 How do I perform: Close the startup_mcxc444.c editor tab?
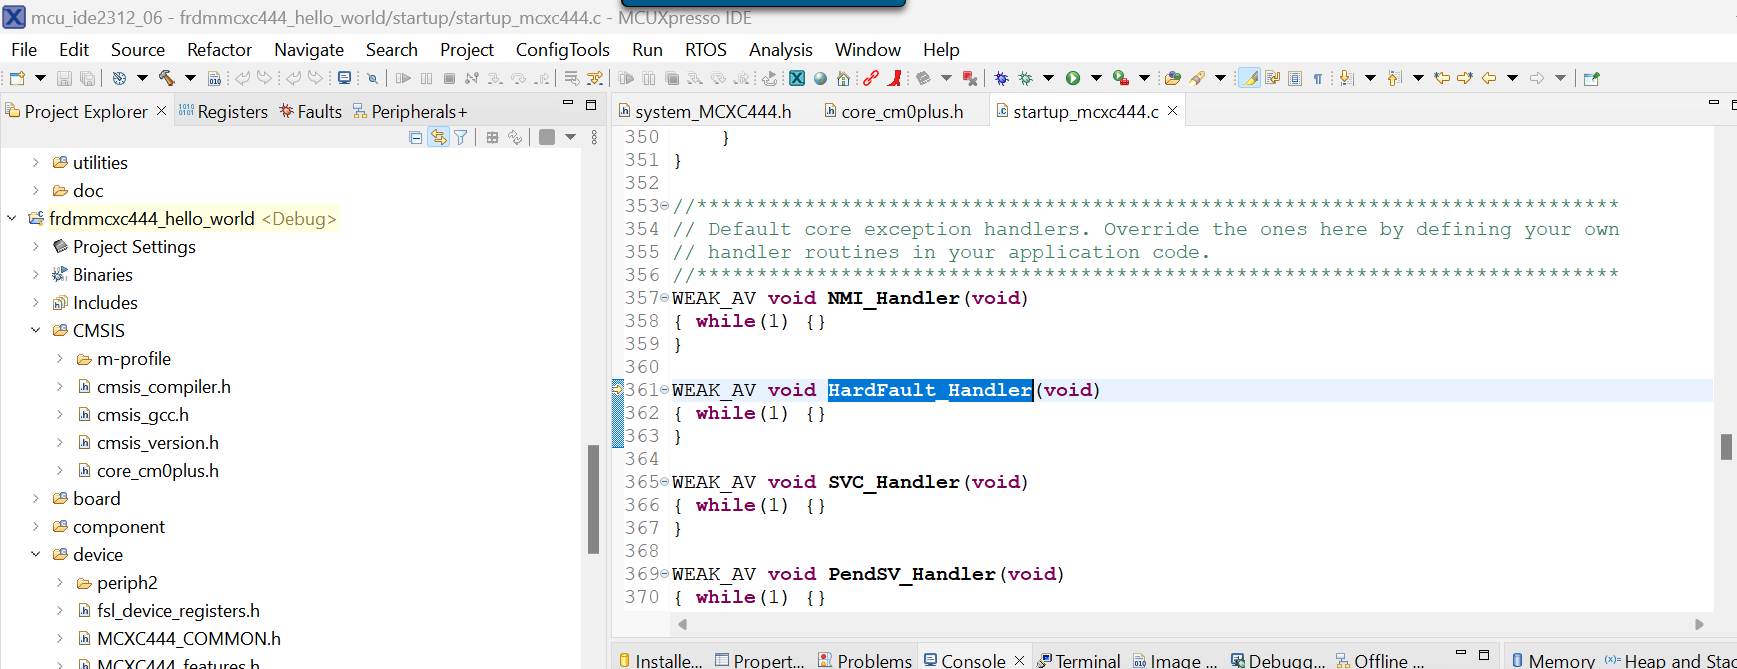(1173, 111)
